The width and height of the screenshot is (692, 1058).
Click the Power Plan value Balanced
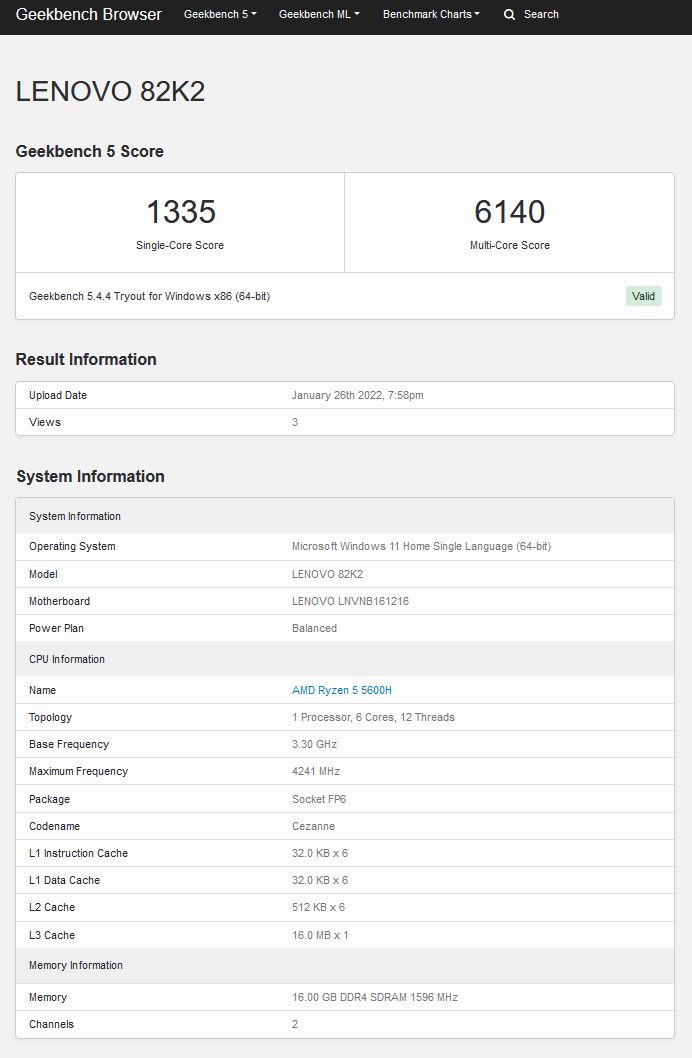click(x=314, y=628)
